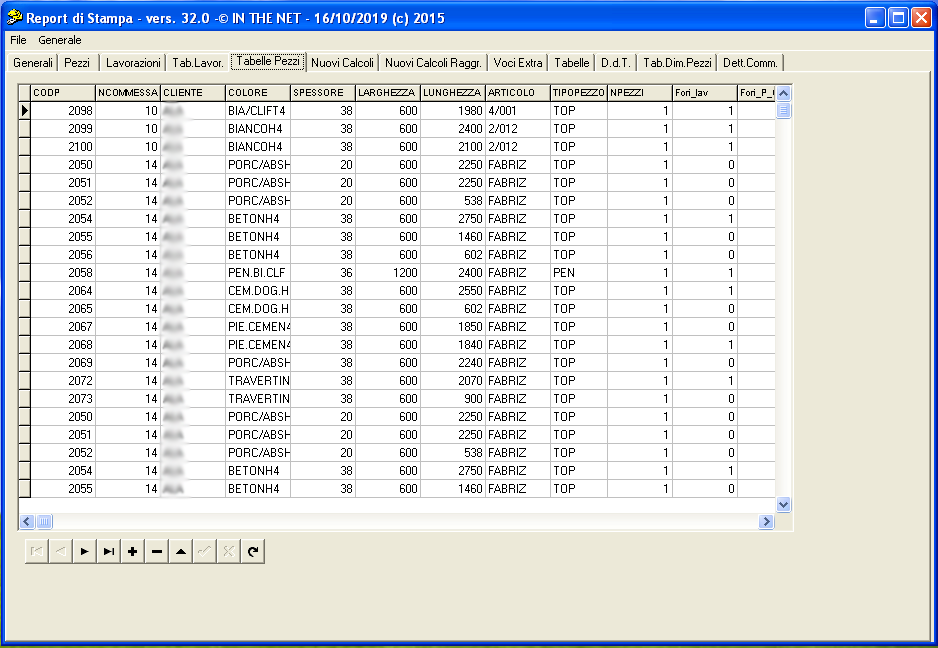This screenshot has width=938, height=648.
Task: Click the 2070 length cell
Action: 453,381
